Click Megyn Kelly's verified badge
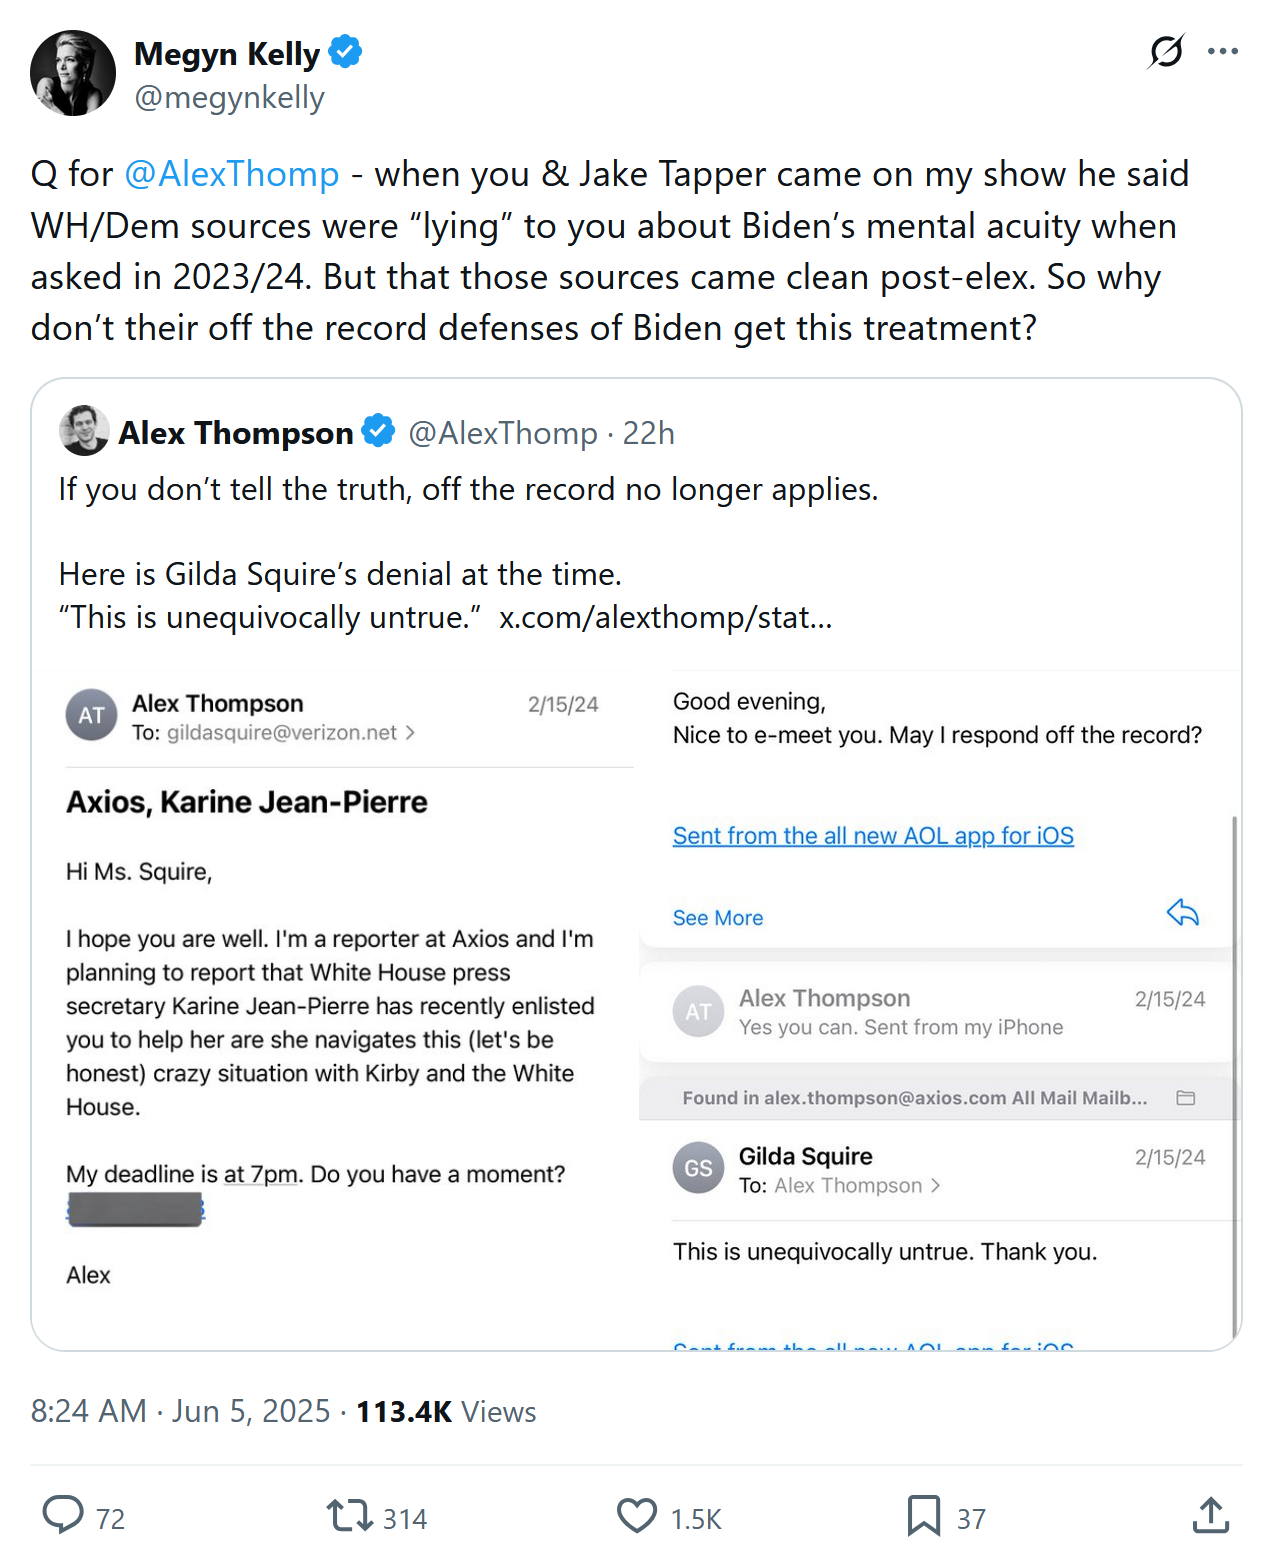 point(345,52)
